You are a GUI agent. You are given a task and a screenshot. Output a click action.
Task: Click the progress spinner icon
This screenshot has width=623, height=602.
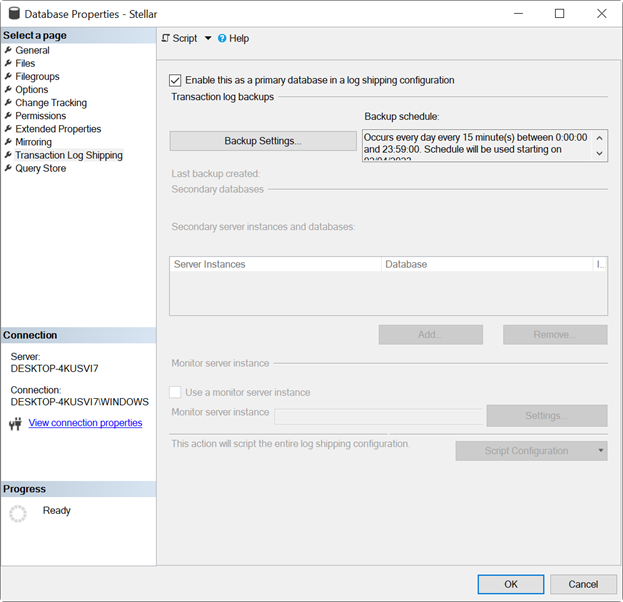pos(18,513)
